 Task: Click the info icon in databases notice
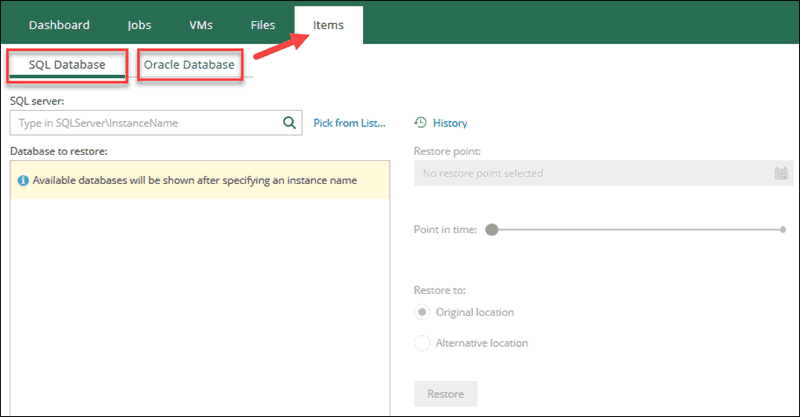[x=23, y=180]
